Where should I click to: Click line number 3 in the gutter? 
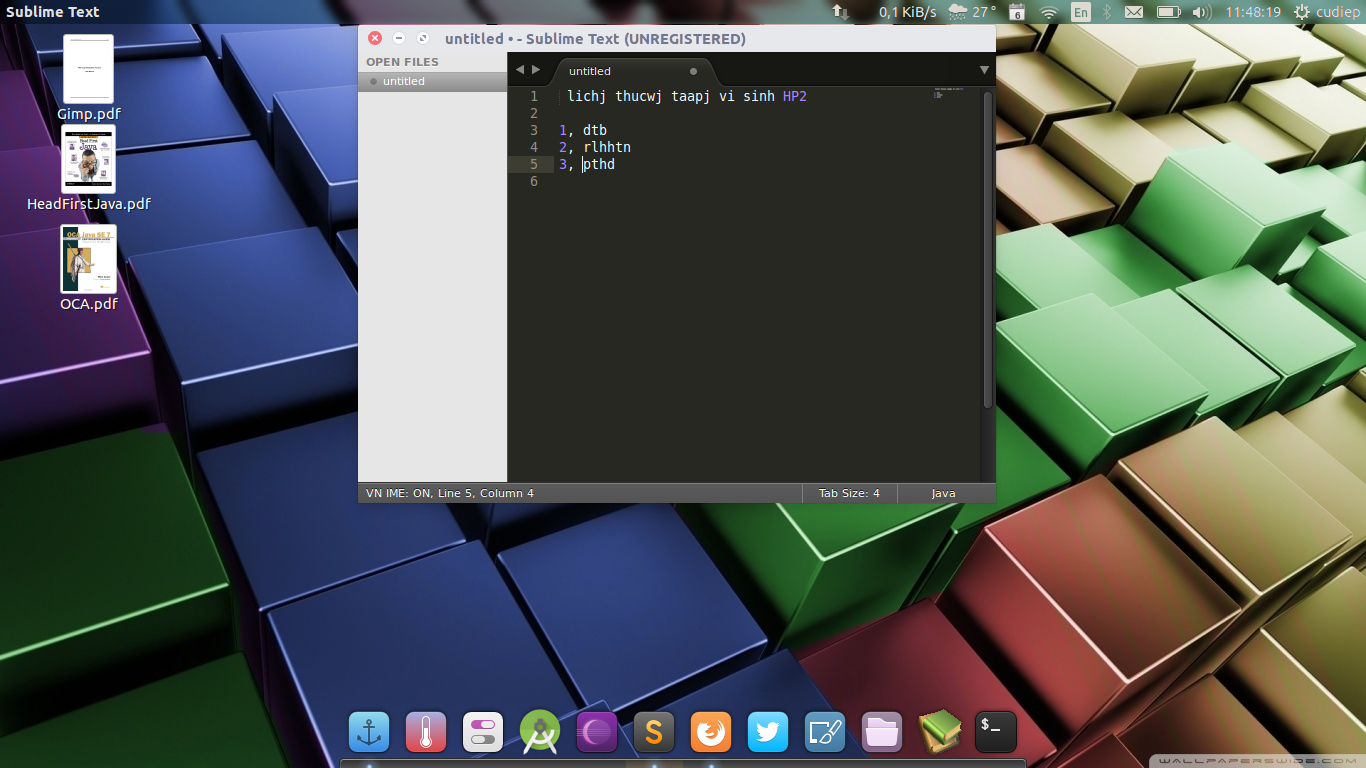pyautogui.click(x=534, y=130)
